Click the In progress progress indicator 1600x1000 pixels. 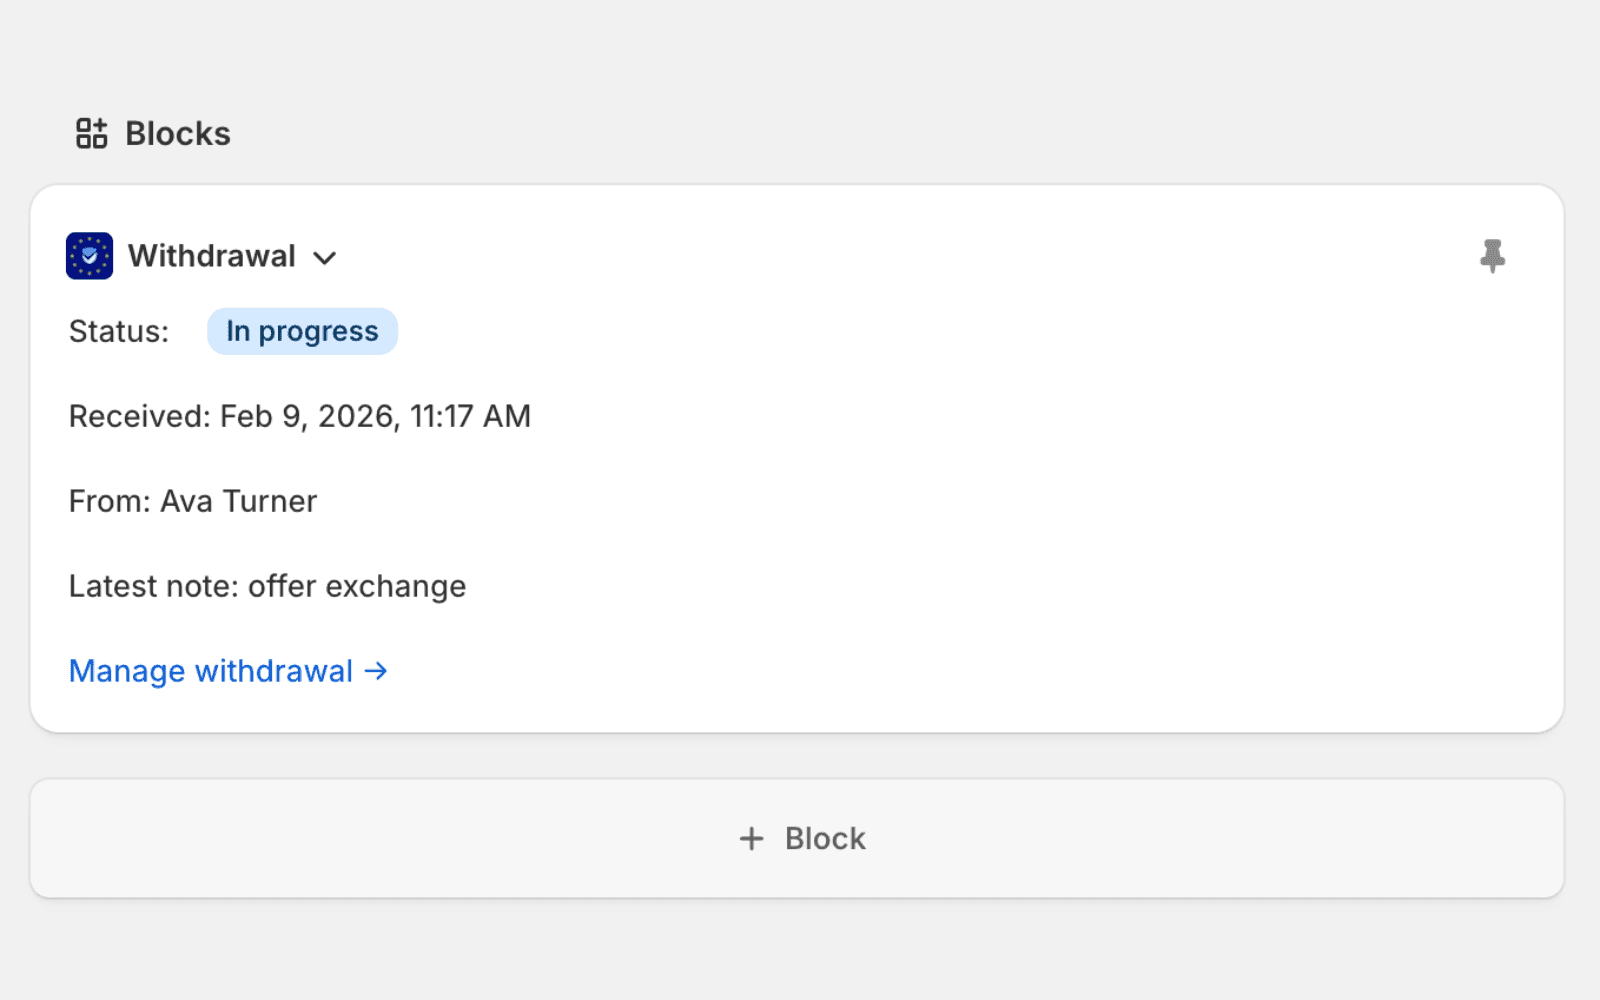click(x=302, y=331)
